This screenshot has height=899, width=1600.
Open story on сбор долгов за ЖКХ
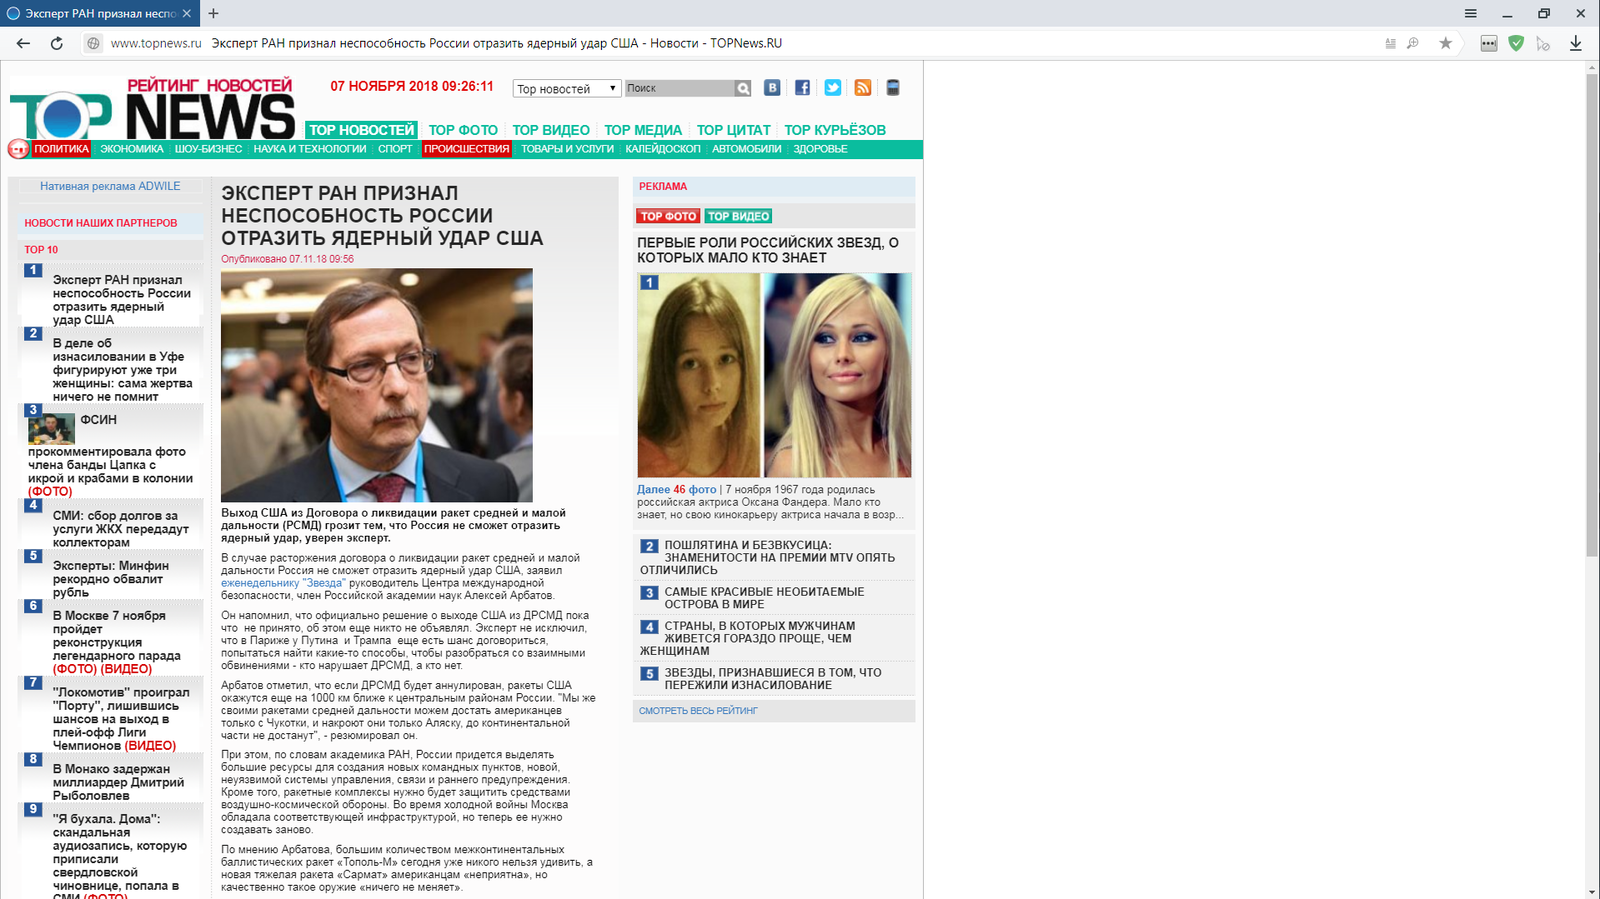click(x=120, y=529)
